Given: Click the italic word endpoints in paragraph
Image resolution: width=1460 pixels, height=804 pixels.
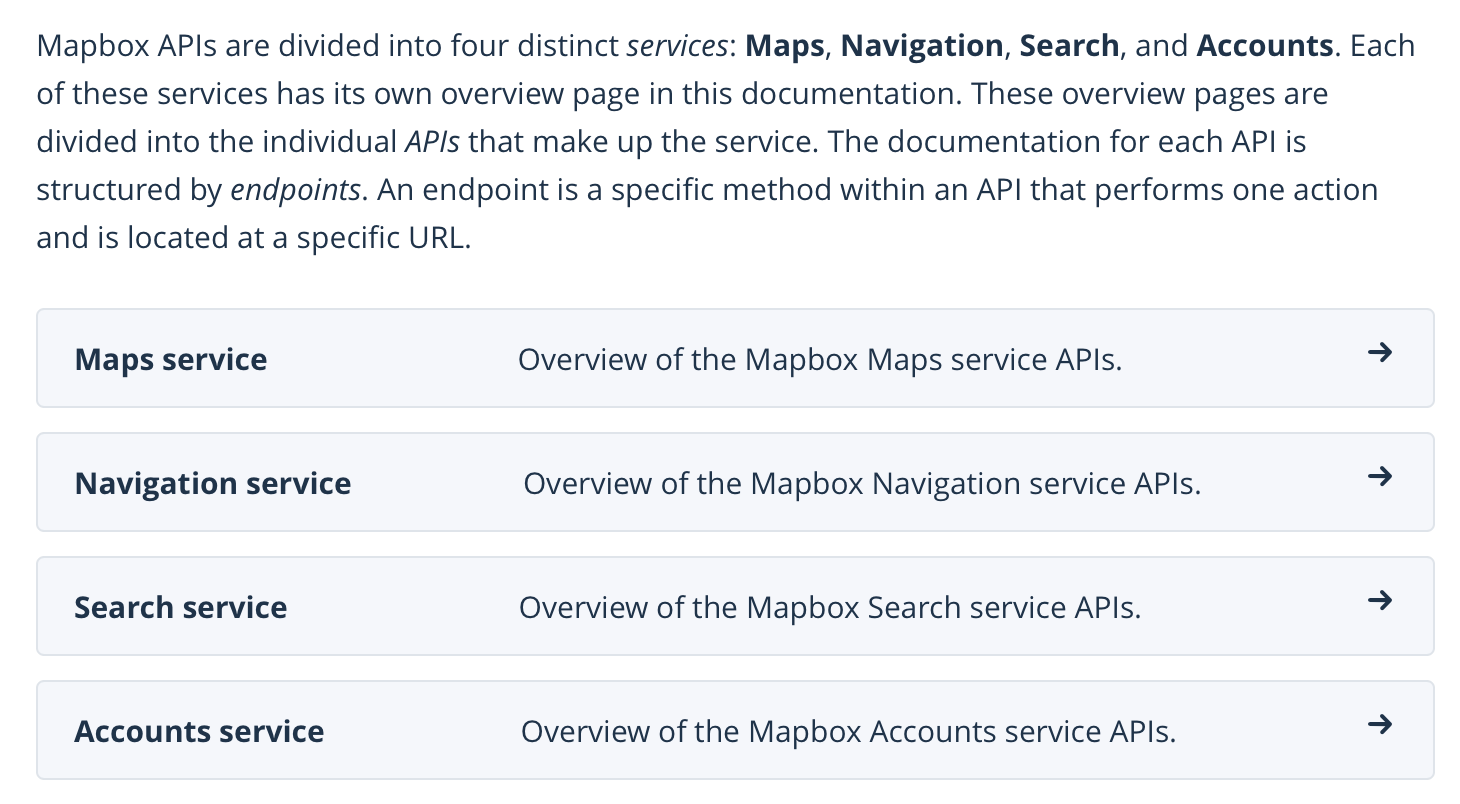Looking at the screenshot, I should tap(295, 190).
